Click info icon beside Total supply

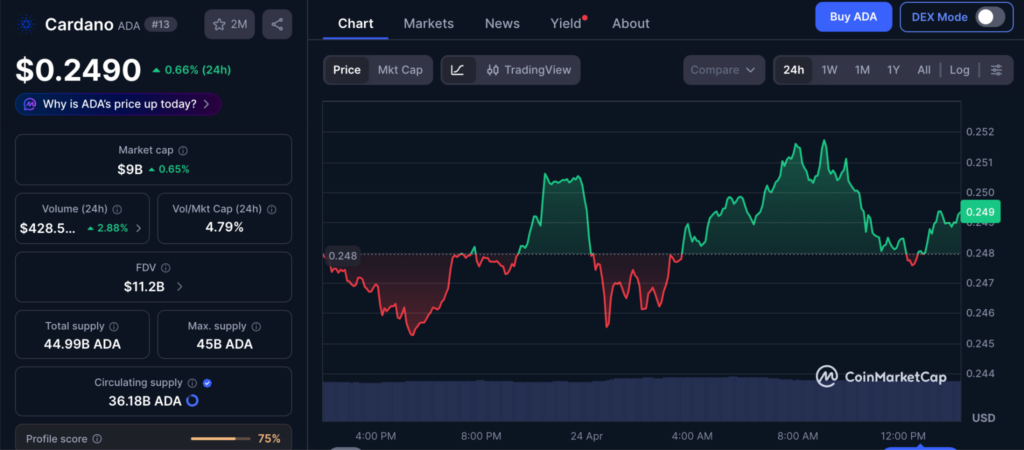[x=113, y=327]
